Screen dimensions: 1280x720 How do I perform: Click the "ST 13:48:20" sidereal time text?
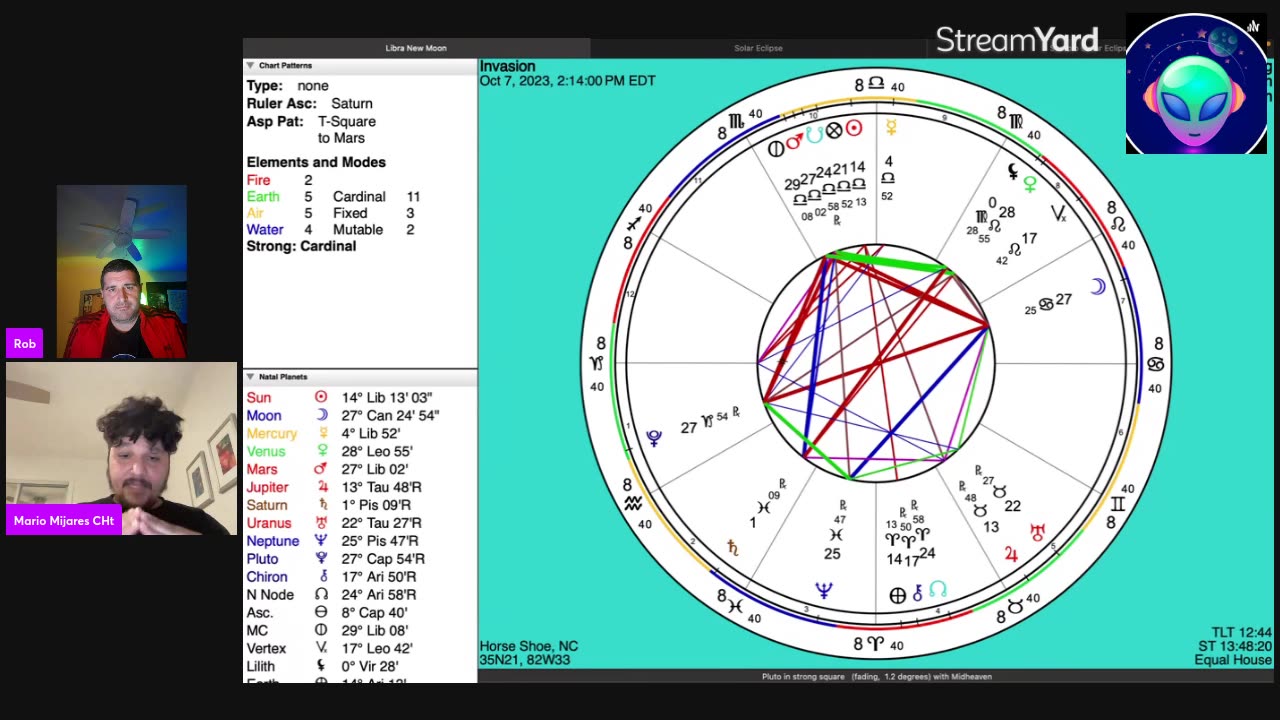1233,646
